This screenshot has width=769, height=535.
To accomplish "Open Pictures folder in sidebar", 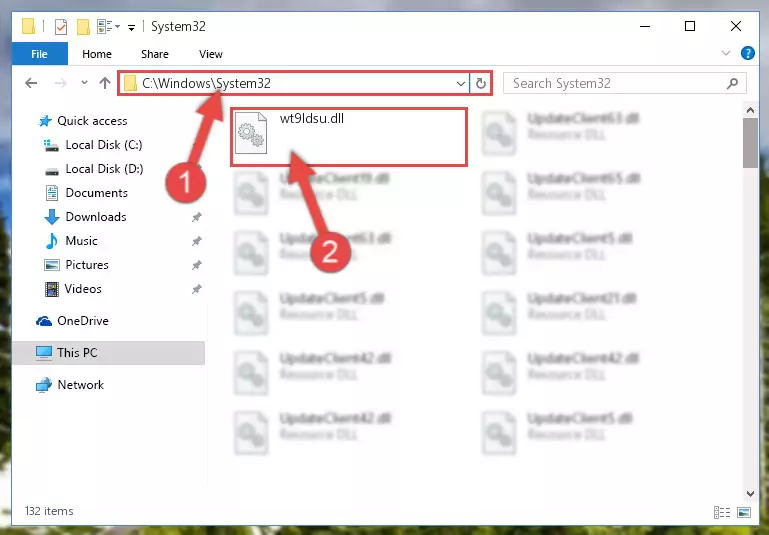I will click(87, 265).
